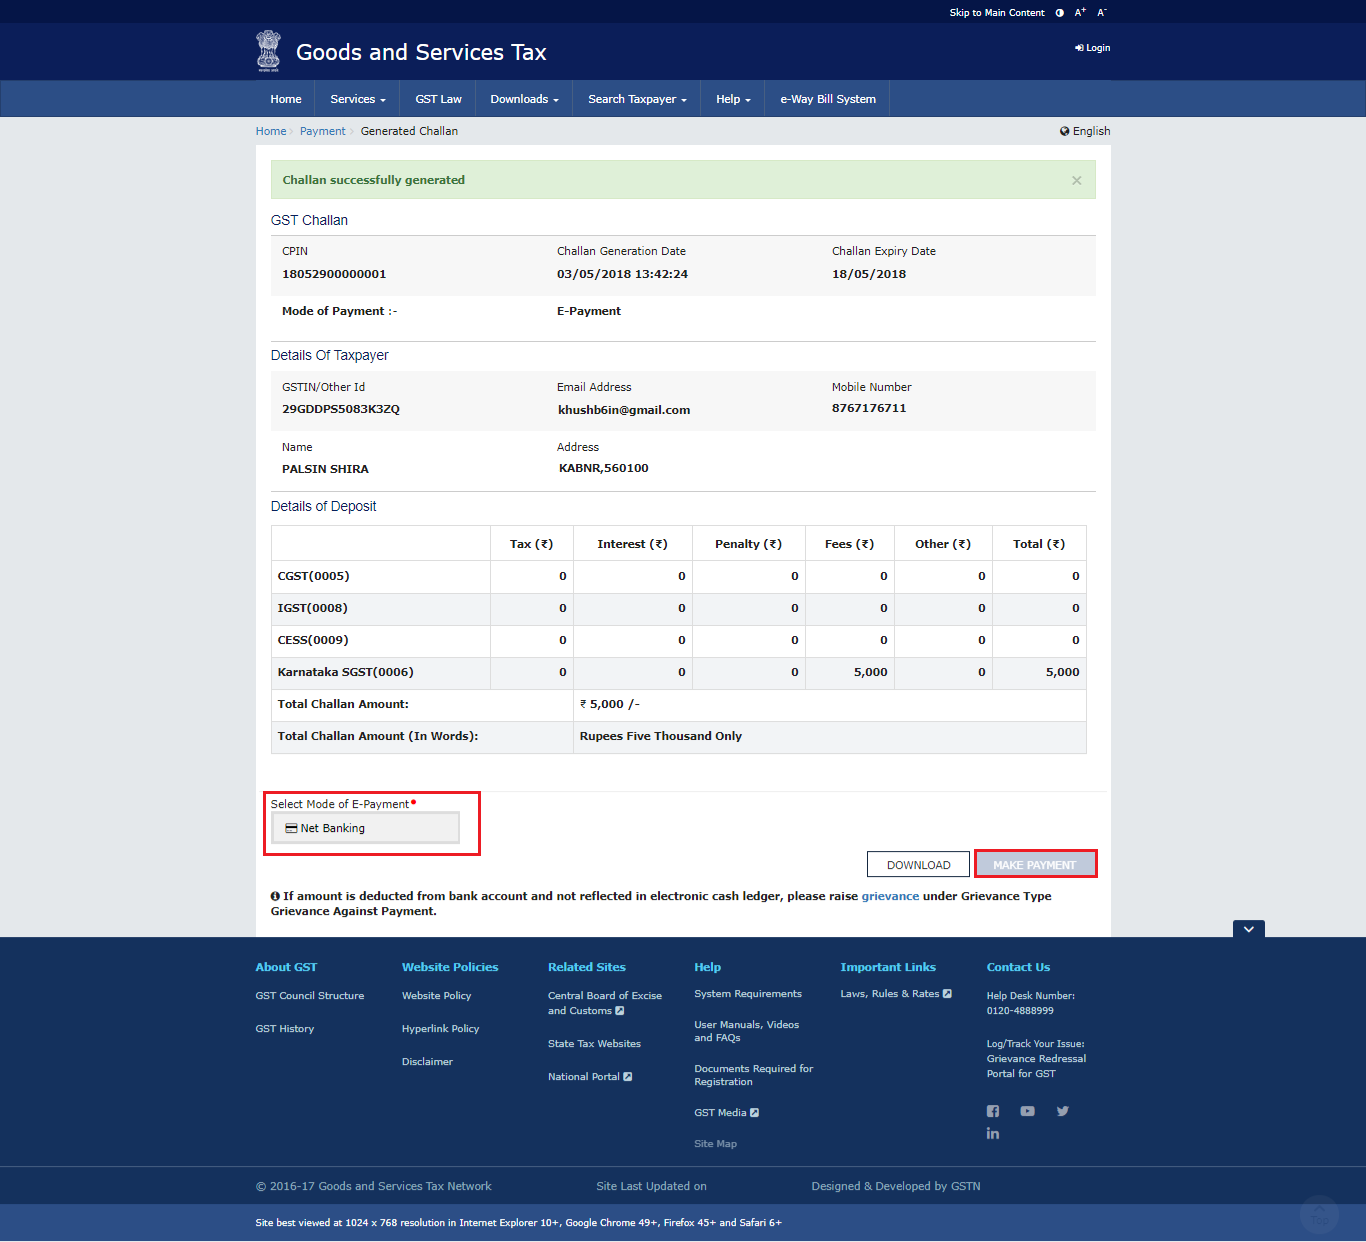
Task: Click the national emblem logo
Action: pyautogui.click(x=268, y=51)
